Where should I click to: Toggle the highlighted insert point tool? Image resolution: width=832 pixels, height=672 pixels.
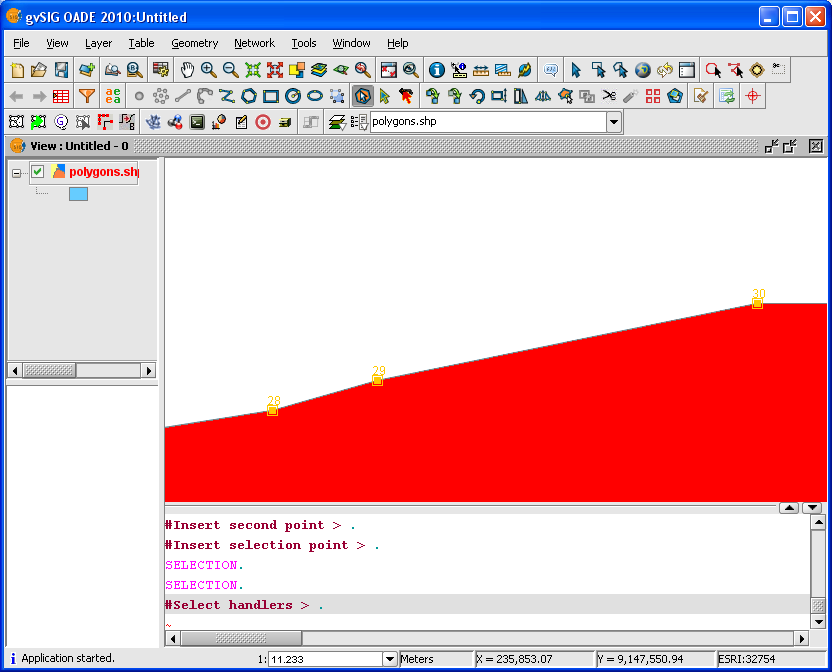[x=364, y=95]
